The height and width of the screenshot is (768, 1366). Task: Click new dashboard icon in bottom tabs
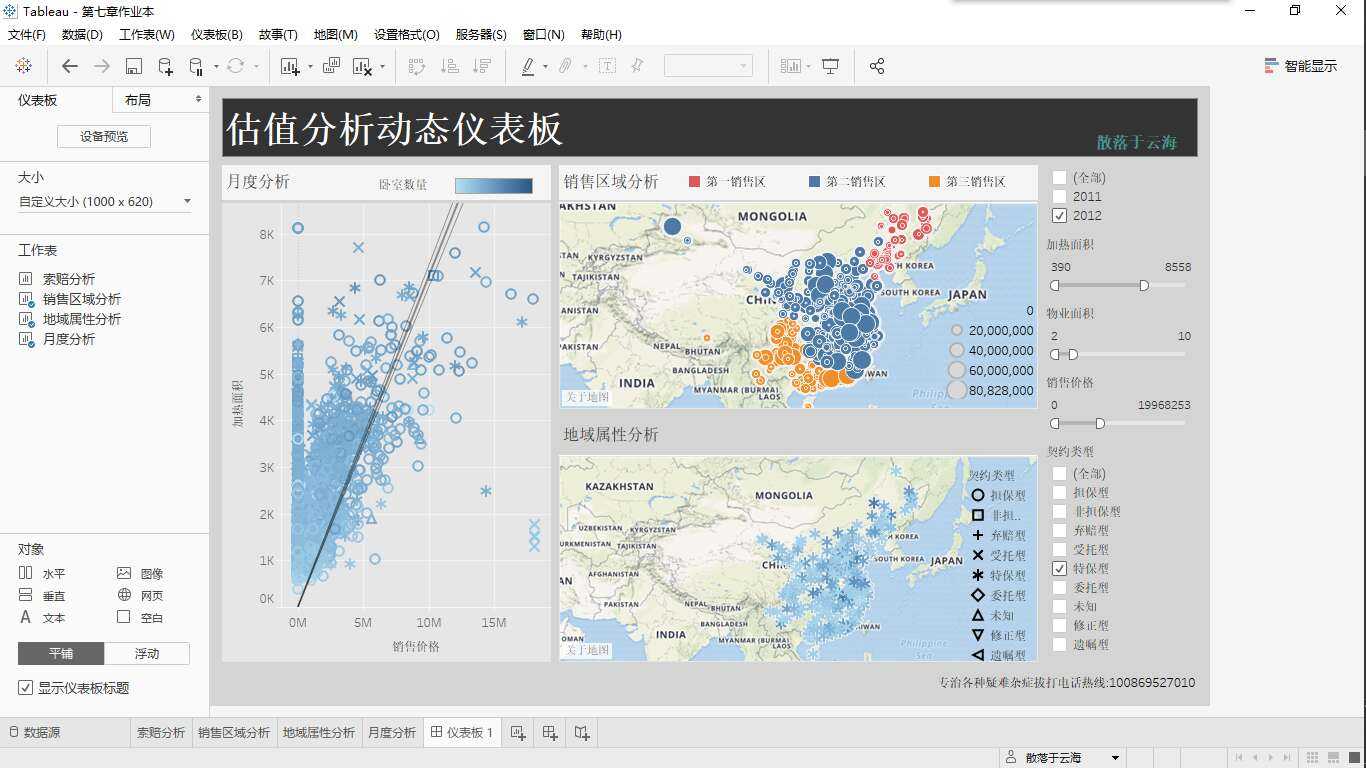tap(550, 733)
